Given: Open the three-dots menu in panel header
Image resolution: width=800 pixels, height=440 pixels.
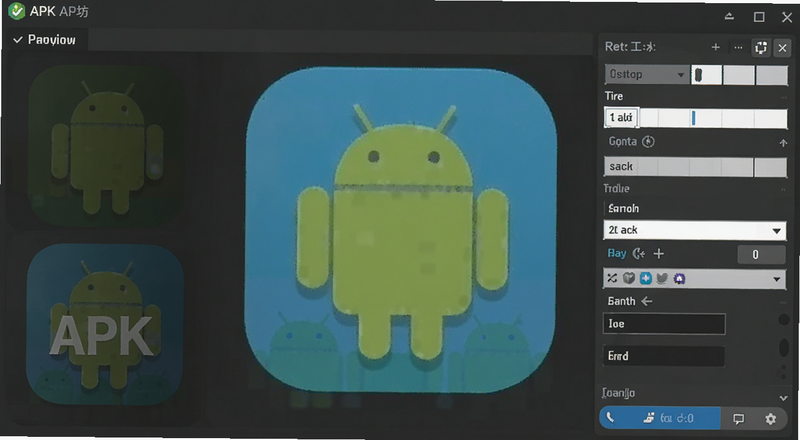Looking at the screenshot, I should pos(738,47).
